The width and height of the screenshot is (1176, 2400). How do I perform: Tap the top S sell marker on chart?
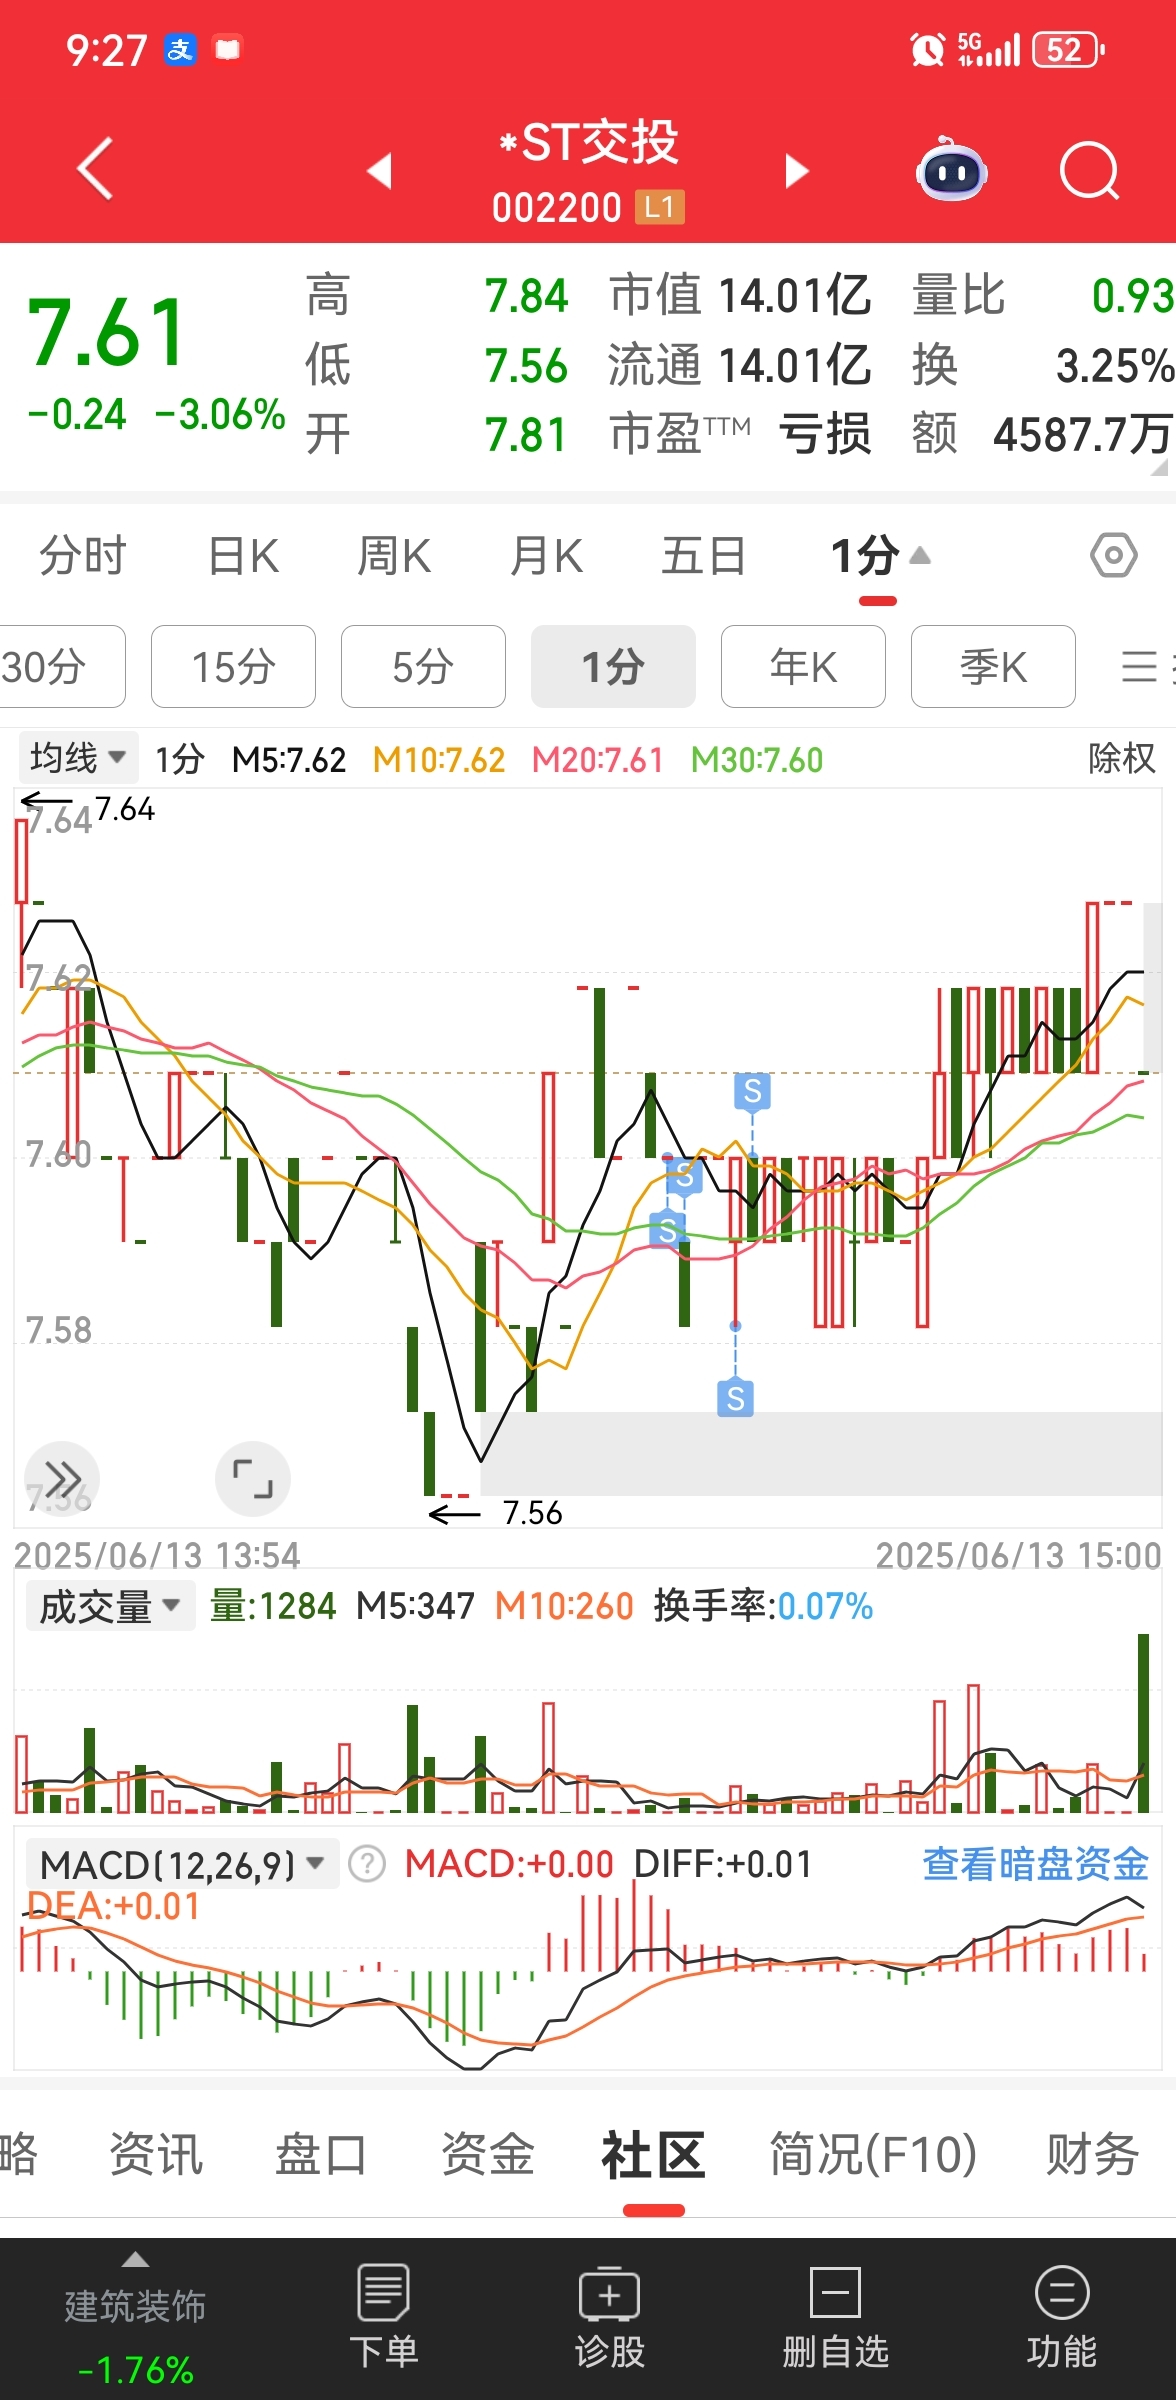click(x=752, y=1092)
